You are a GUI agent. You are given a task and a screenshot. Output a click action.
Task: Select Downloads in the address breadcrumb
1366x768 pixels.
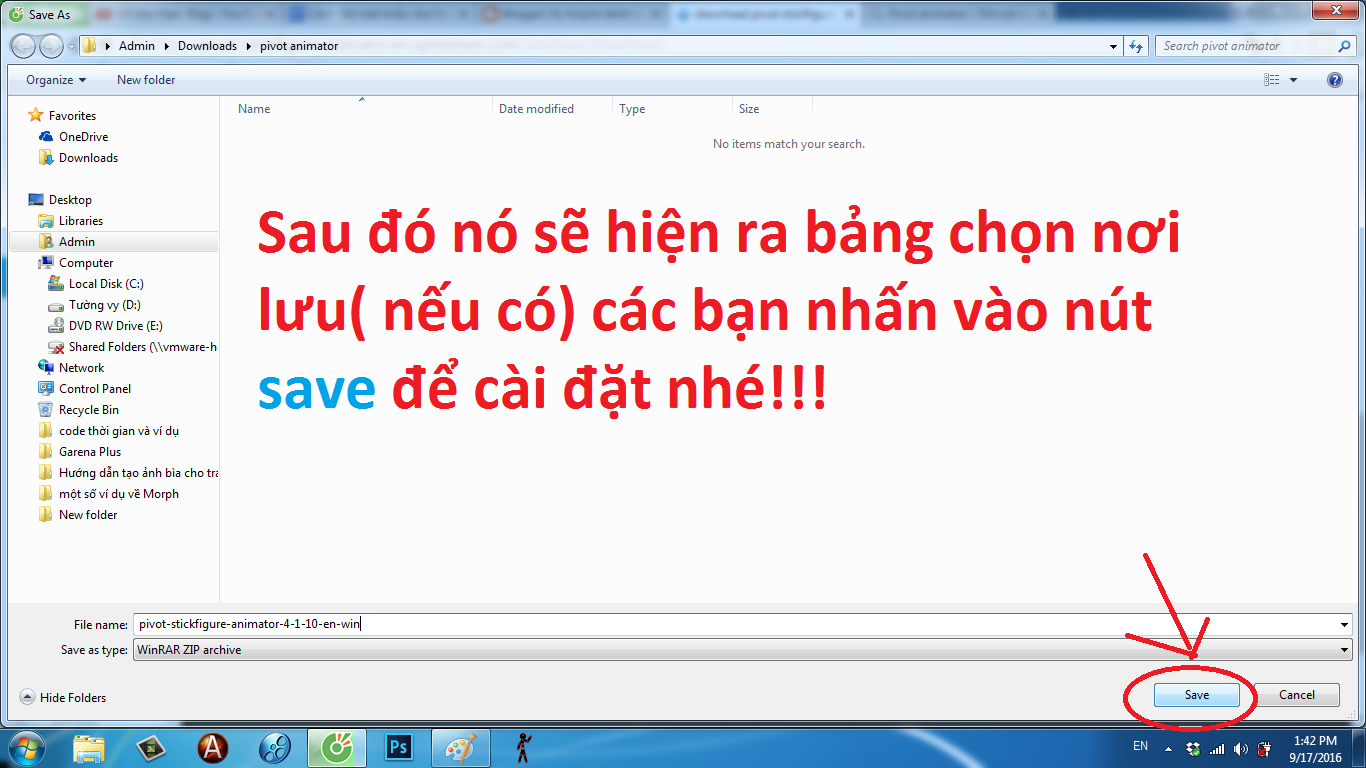(x=207, y=46)
